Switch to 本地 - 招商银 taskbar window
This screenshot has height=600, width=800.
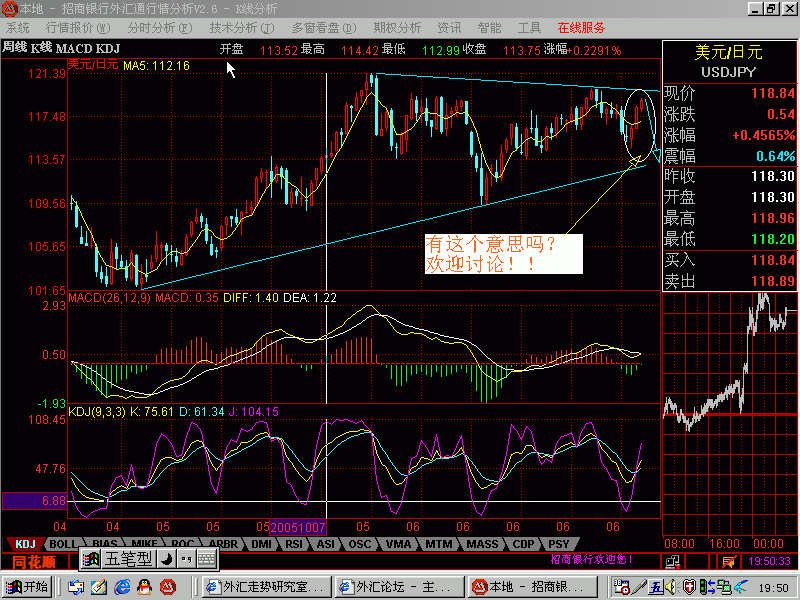click(534, 587)
